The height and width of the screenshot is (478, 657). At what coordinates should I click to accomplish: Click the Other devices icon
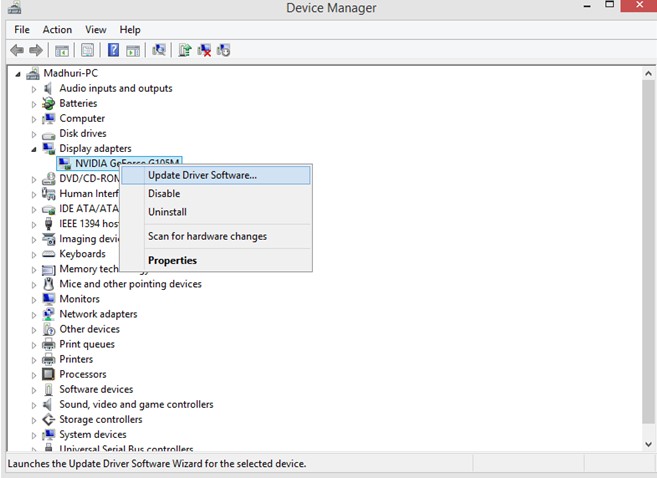point(49,329)
